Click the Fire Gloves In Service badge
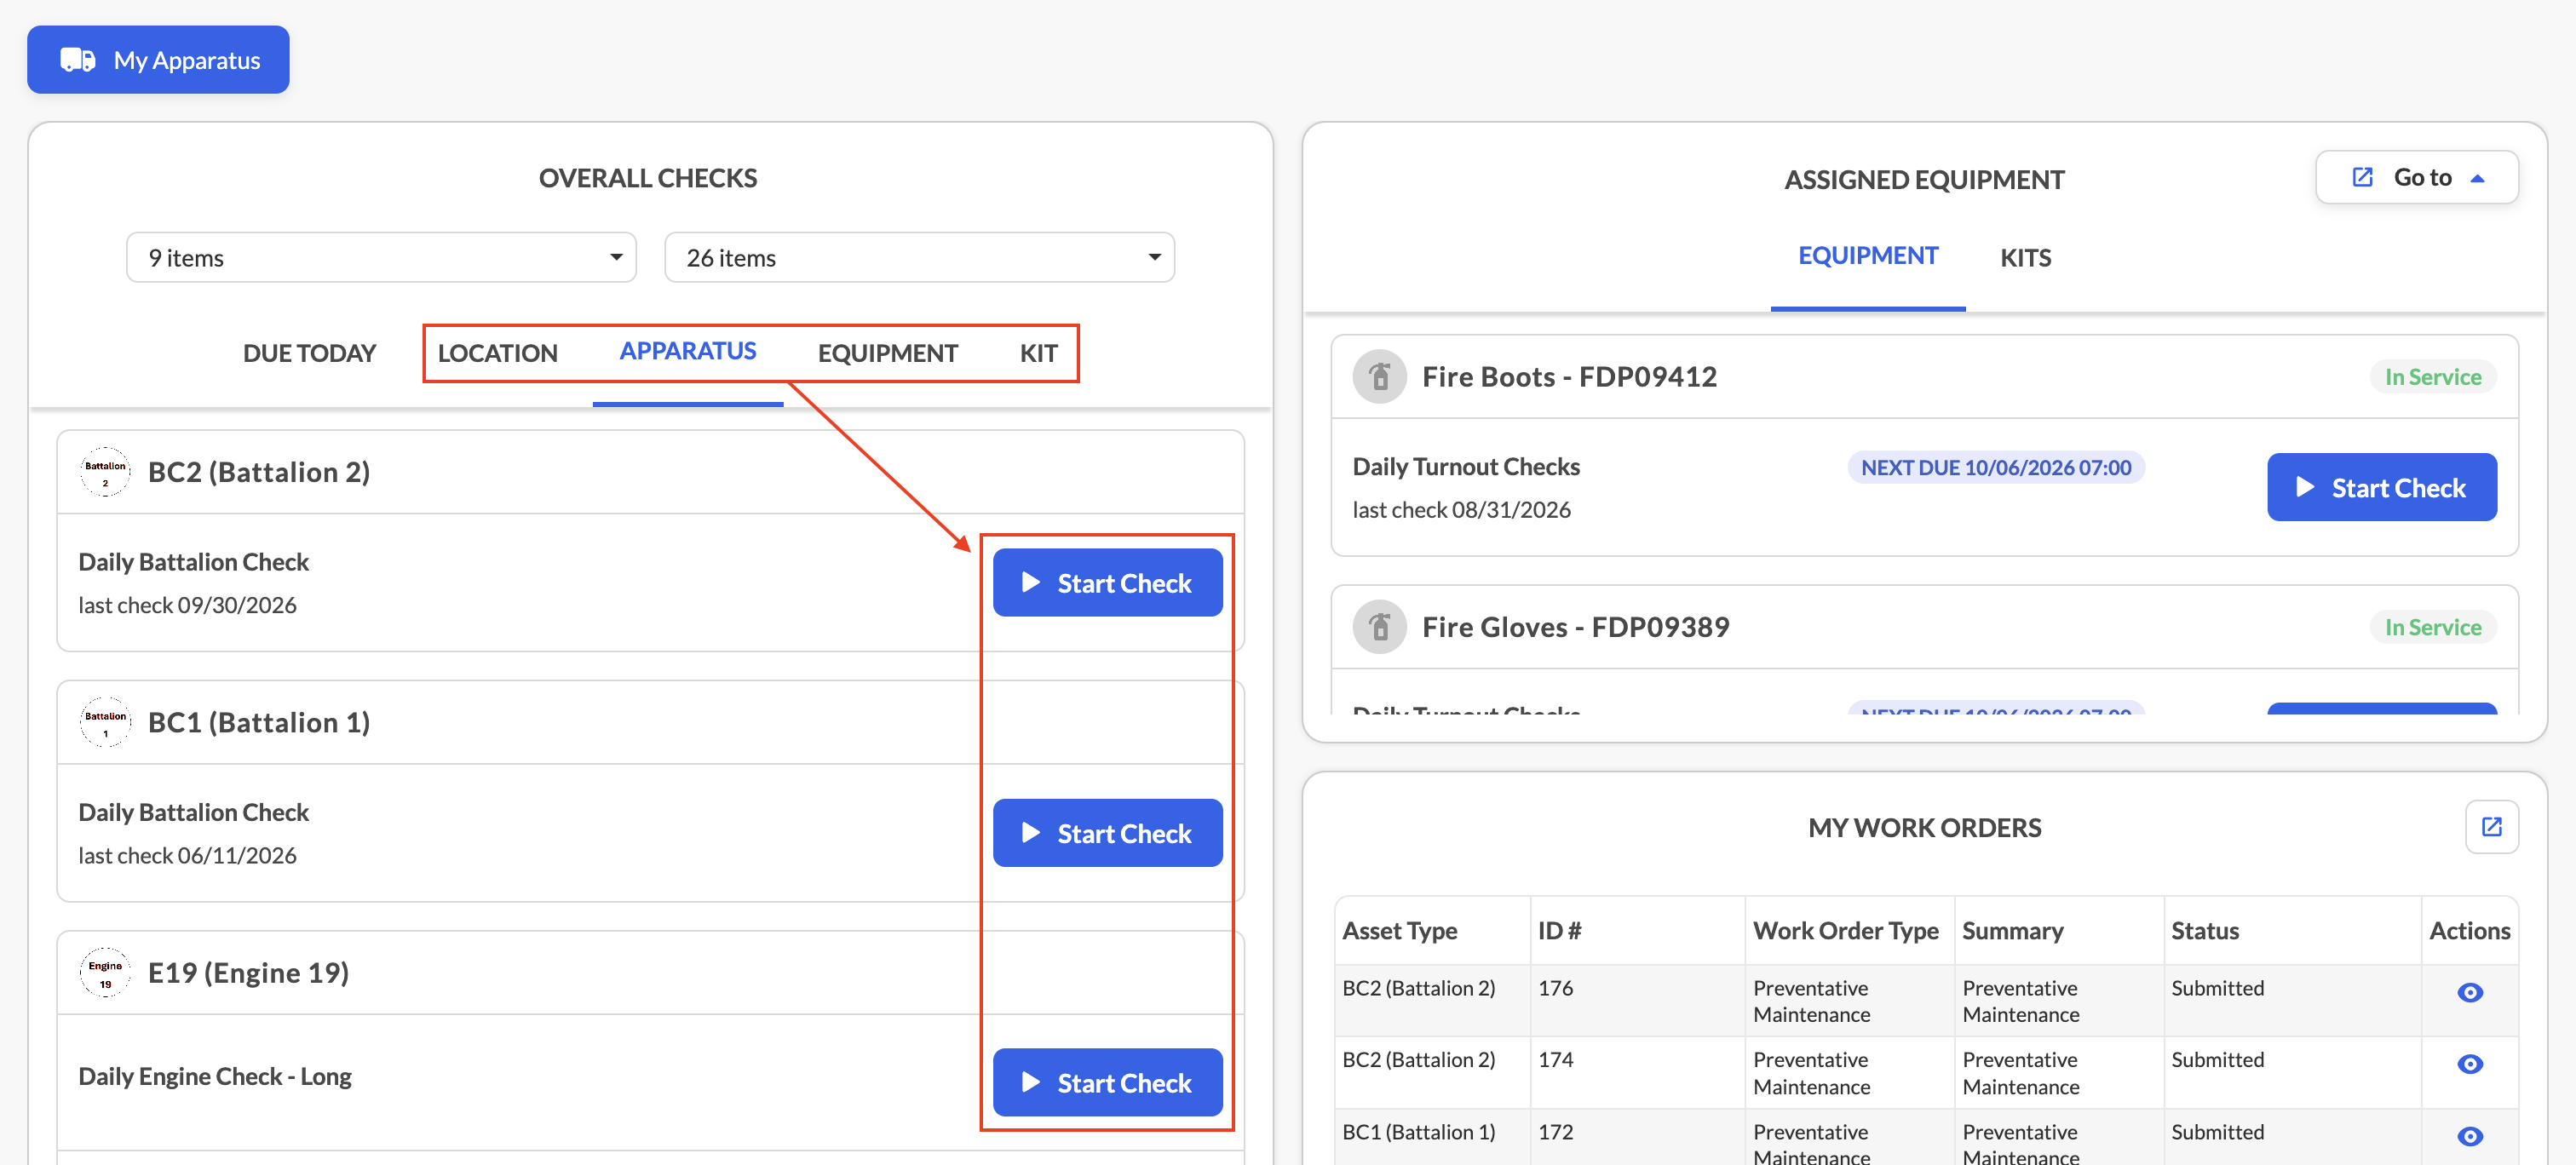Image resolution: width=2576 pixels, height=1165 pixels. point(2432,627)
